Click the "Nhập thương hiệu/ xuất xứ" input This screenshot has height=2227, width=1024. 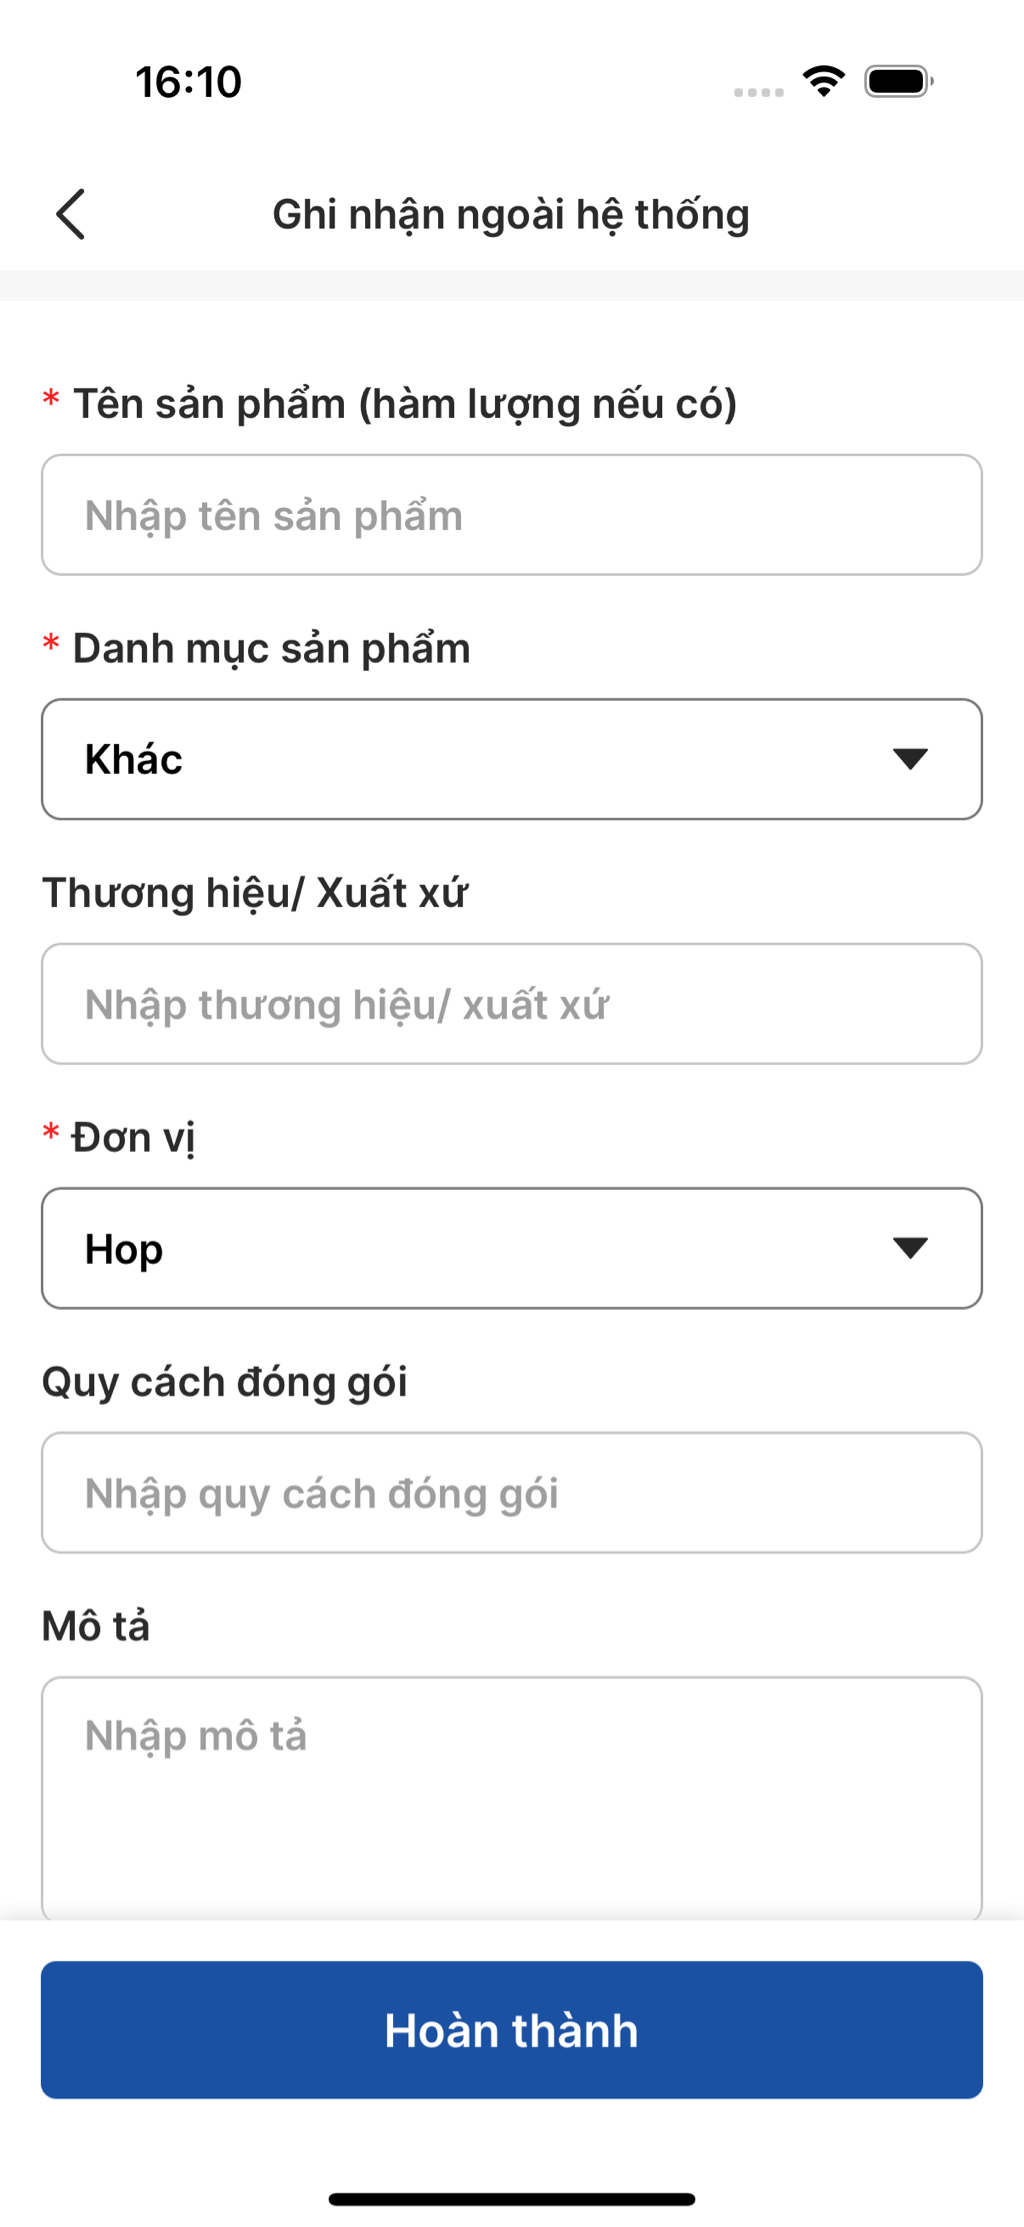tap(511, 1004)
